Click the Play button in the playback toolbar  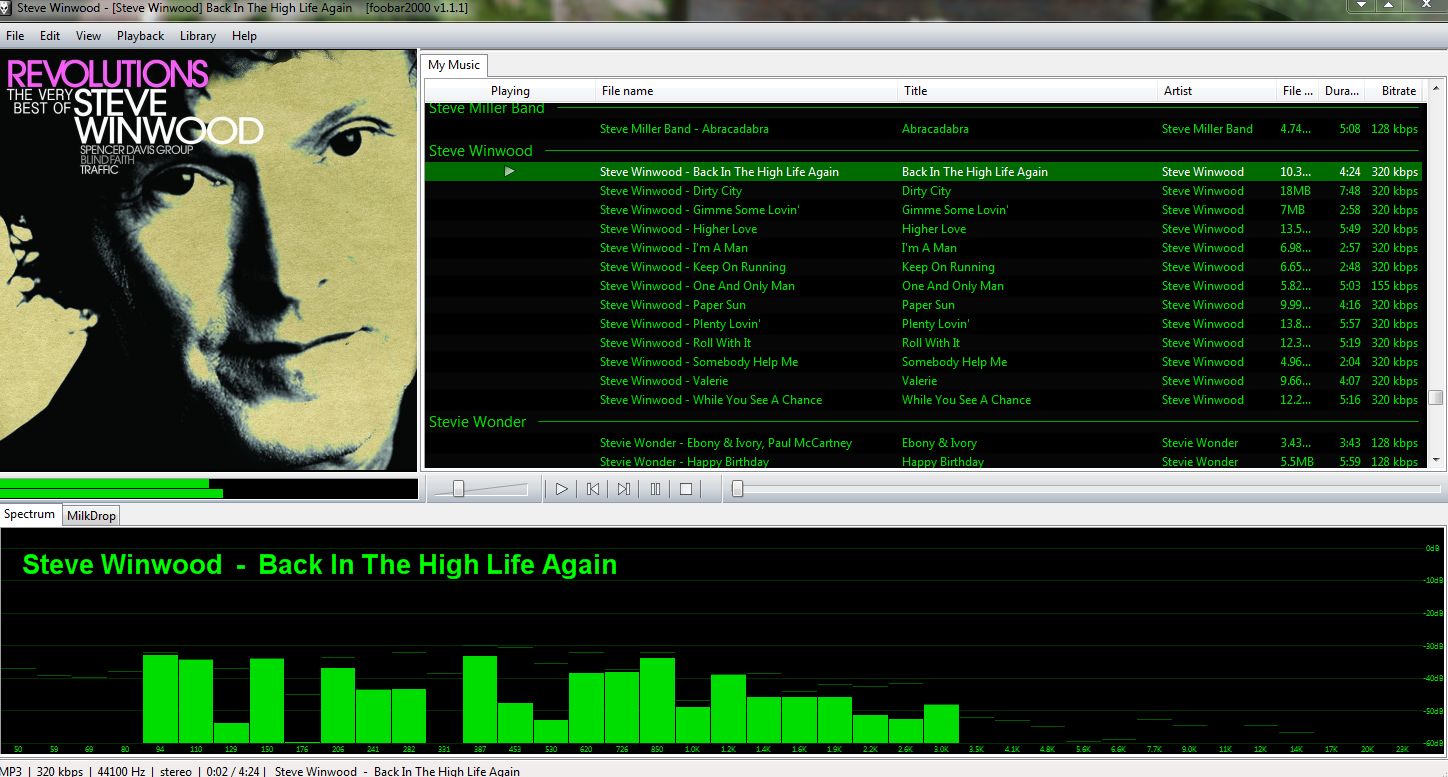coord(562,489)
